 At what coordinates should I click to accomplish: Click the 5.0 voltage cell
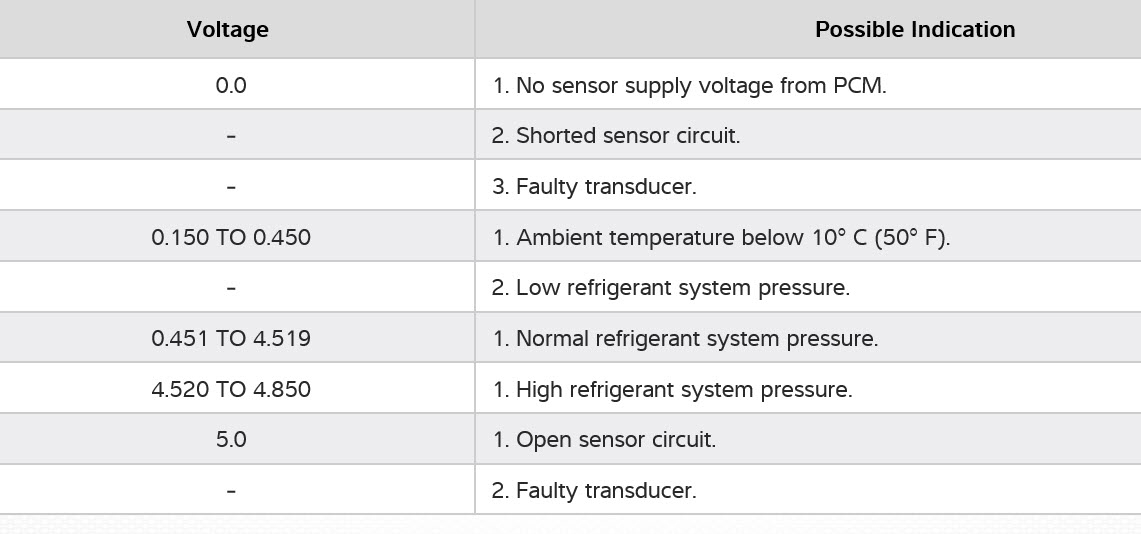231,440
